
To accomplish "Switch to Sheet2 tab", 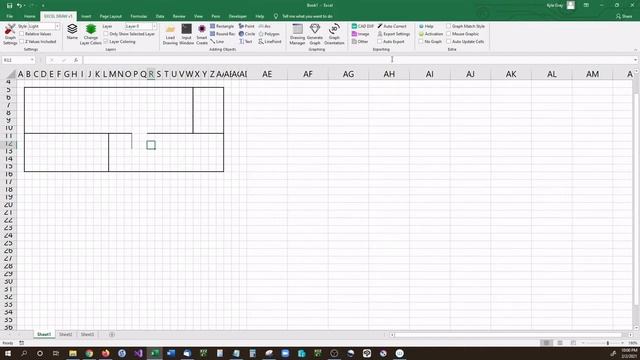I will [65, 334].
